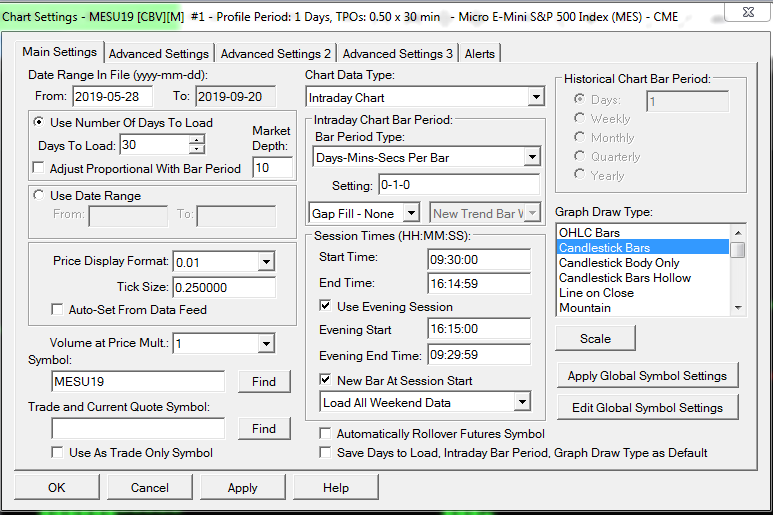The height and width of the screenshot is (515, 773).
Task: Open the Volume at Price Mult. dropdown
Action: click(266, 343)
